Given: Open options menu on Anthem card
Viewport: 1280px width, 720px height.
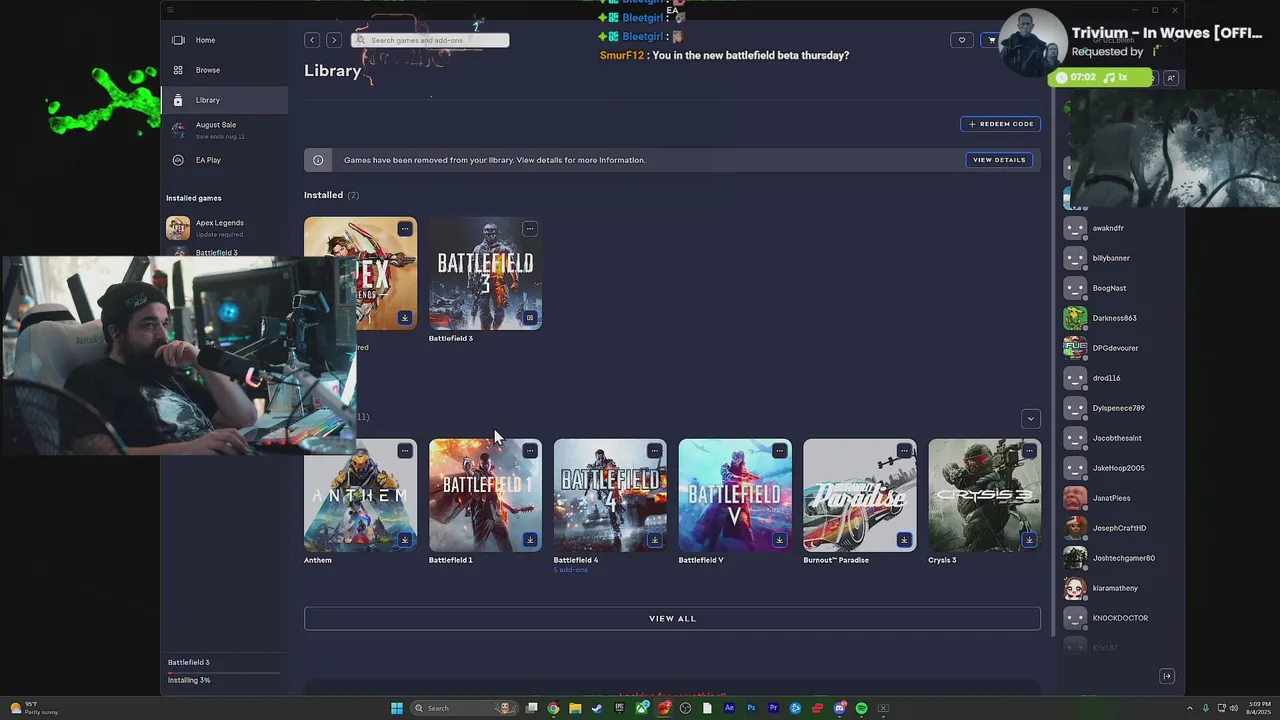Looking at the screenshot, I should click(404, 451).
